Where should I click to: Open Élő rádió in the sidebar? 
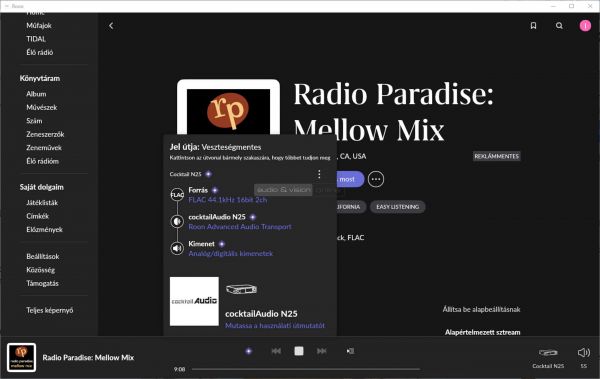coord(39,52)
